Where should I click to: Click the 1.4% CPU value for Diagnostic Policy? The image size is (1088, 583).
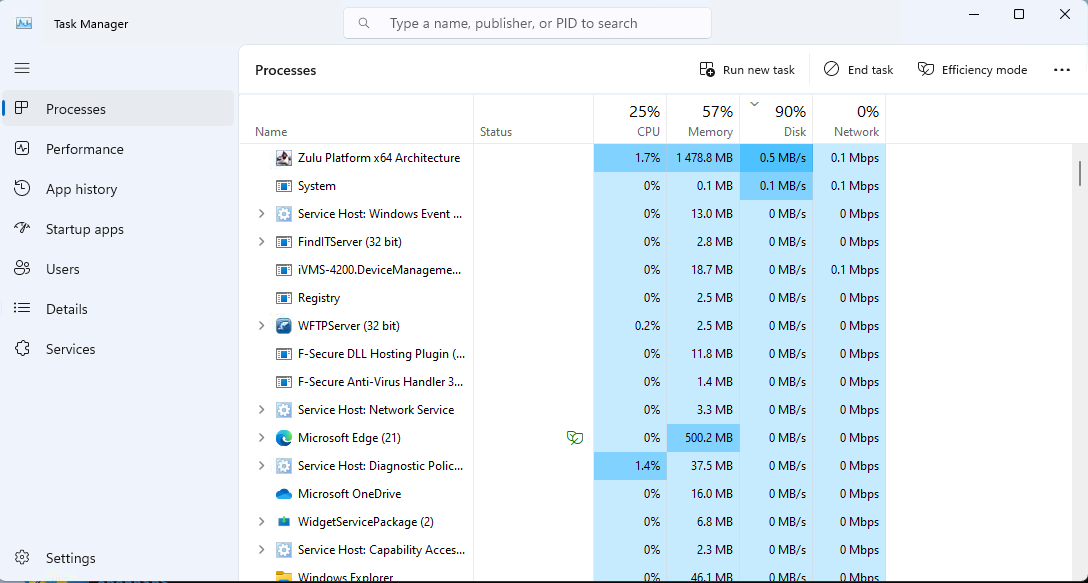(x=630, y=466)
